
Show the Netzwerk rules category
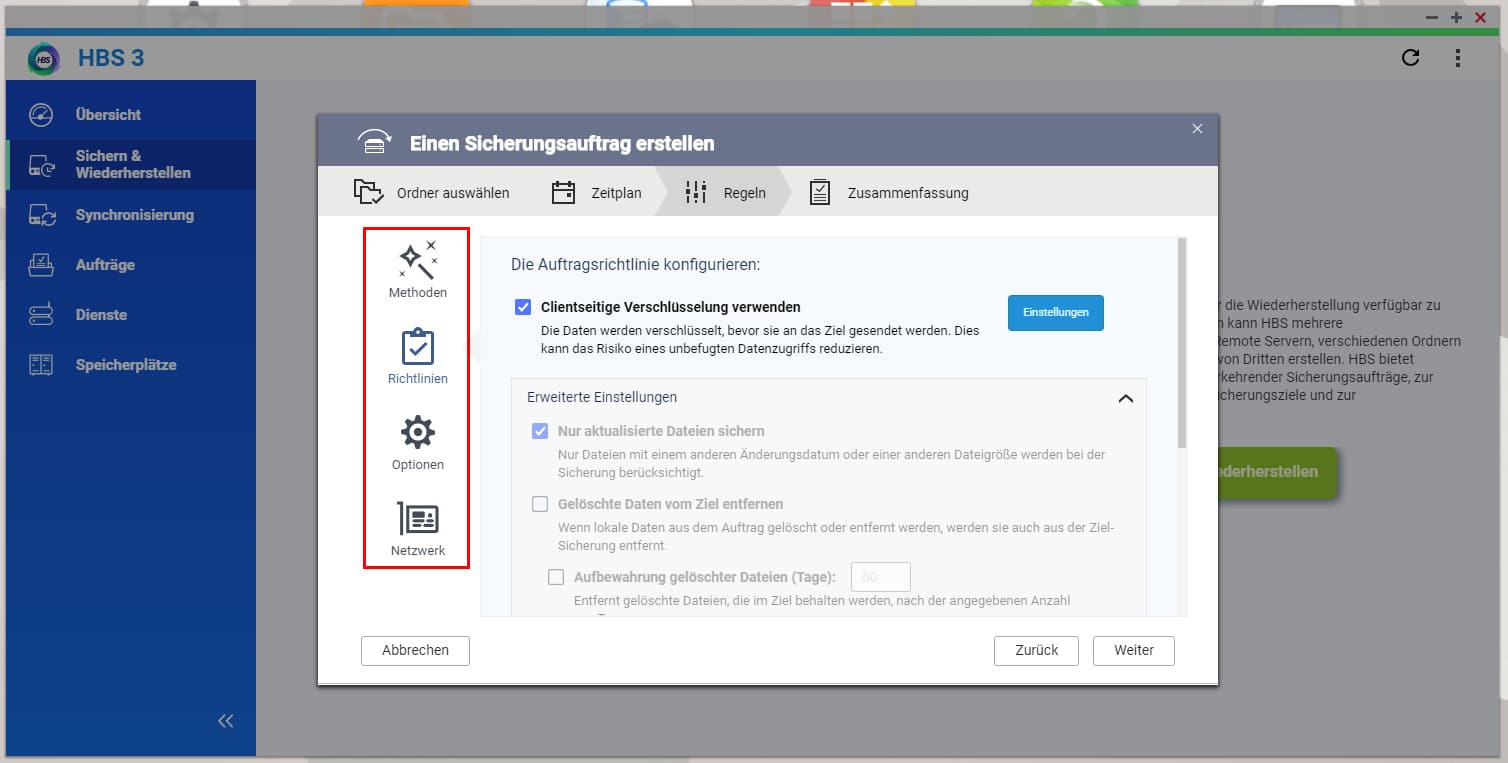418,528
